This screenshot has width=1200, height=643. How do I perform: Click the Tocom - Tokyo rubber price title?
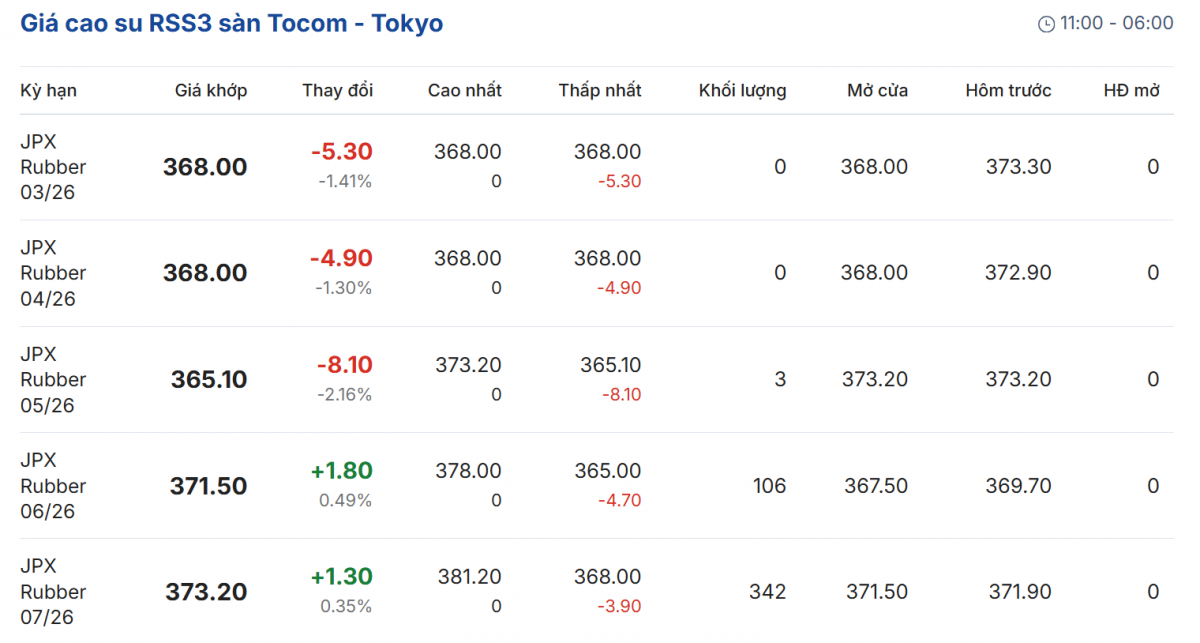[231, 23]
